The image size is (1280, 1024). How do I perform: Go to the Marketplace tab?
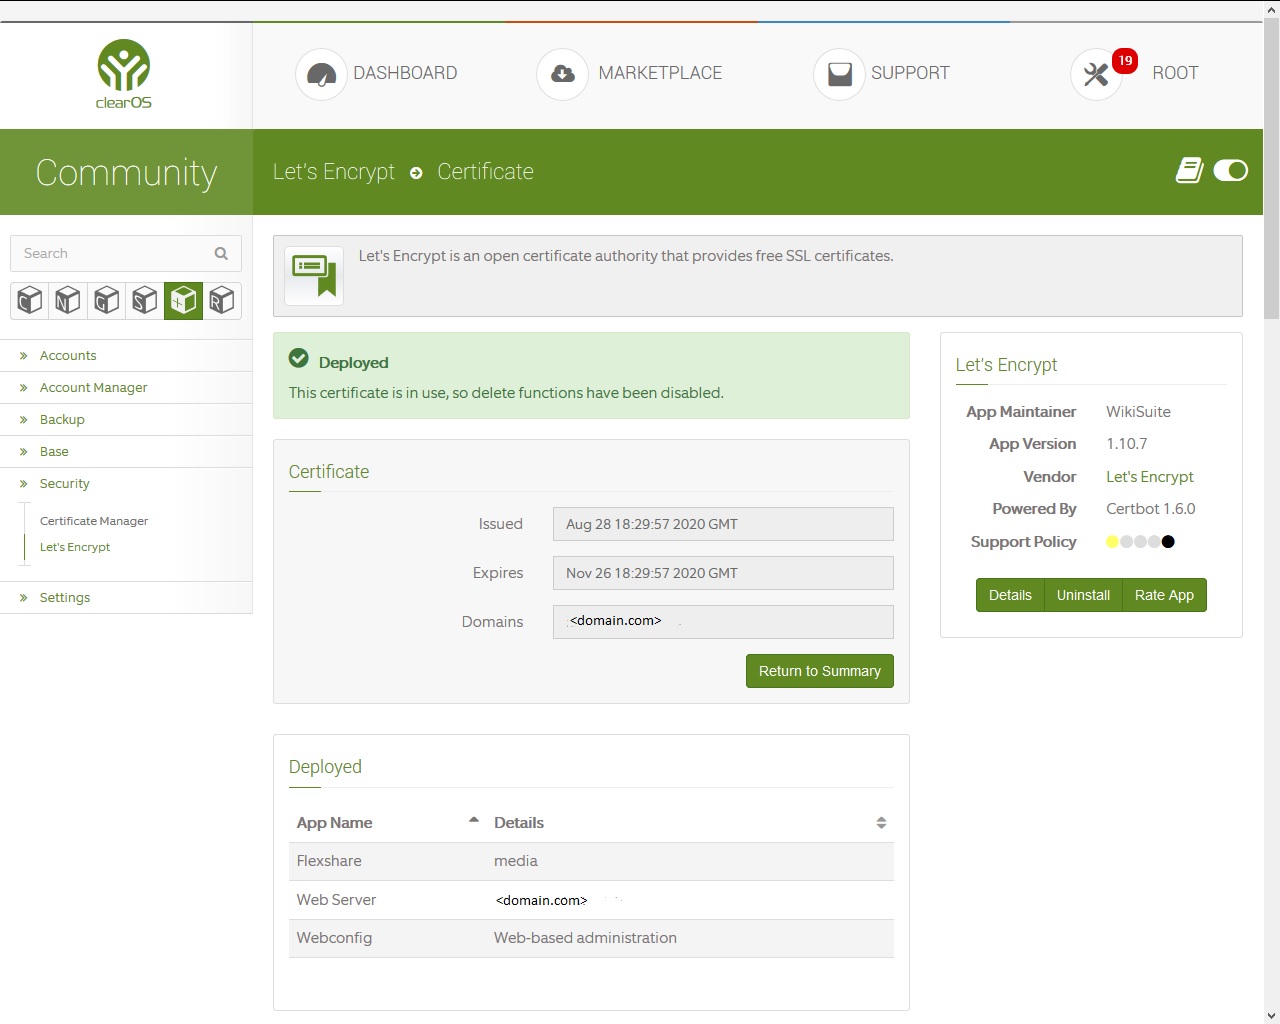point(660,73)
